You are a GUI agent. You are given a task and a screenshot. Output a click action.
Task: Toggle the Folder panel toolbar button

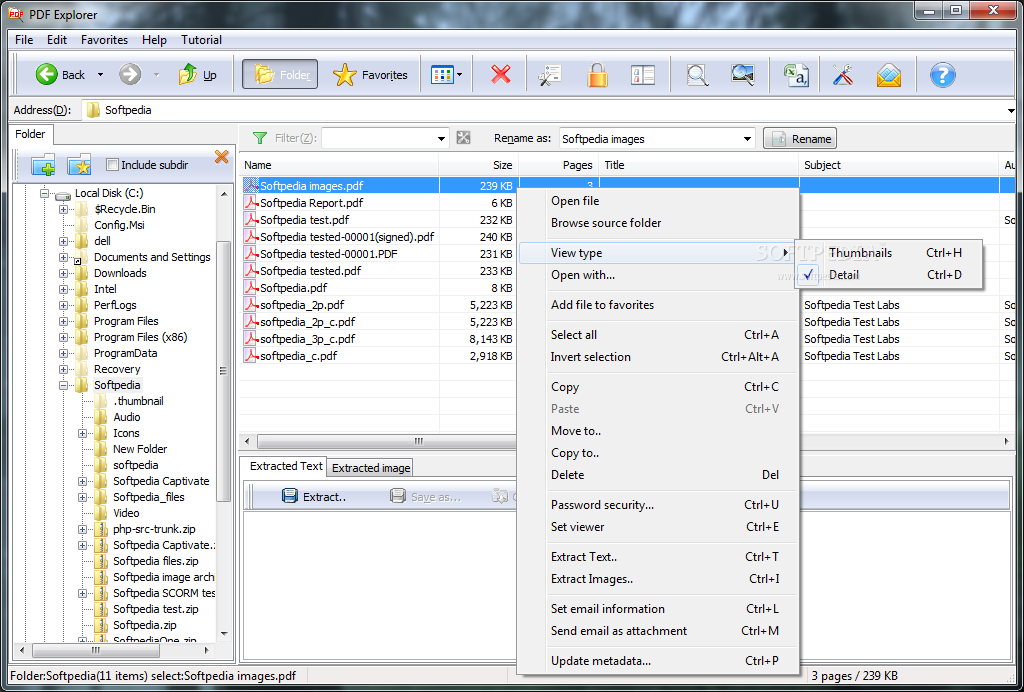click(280, 74)
